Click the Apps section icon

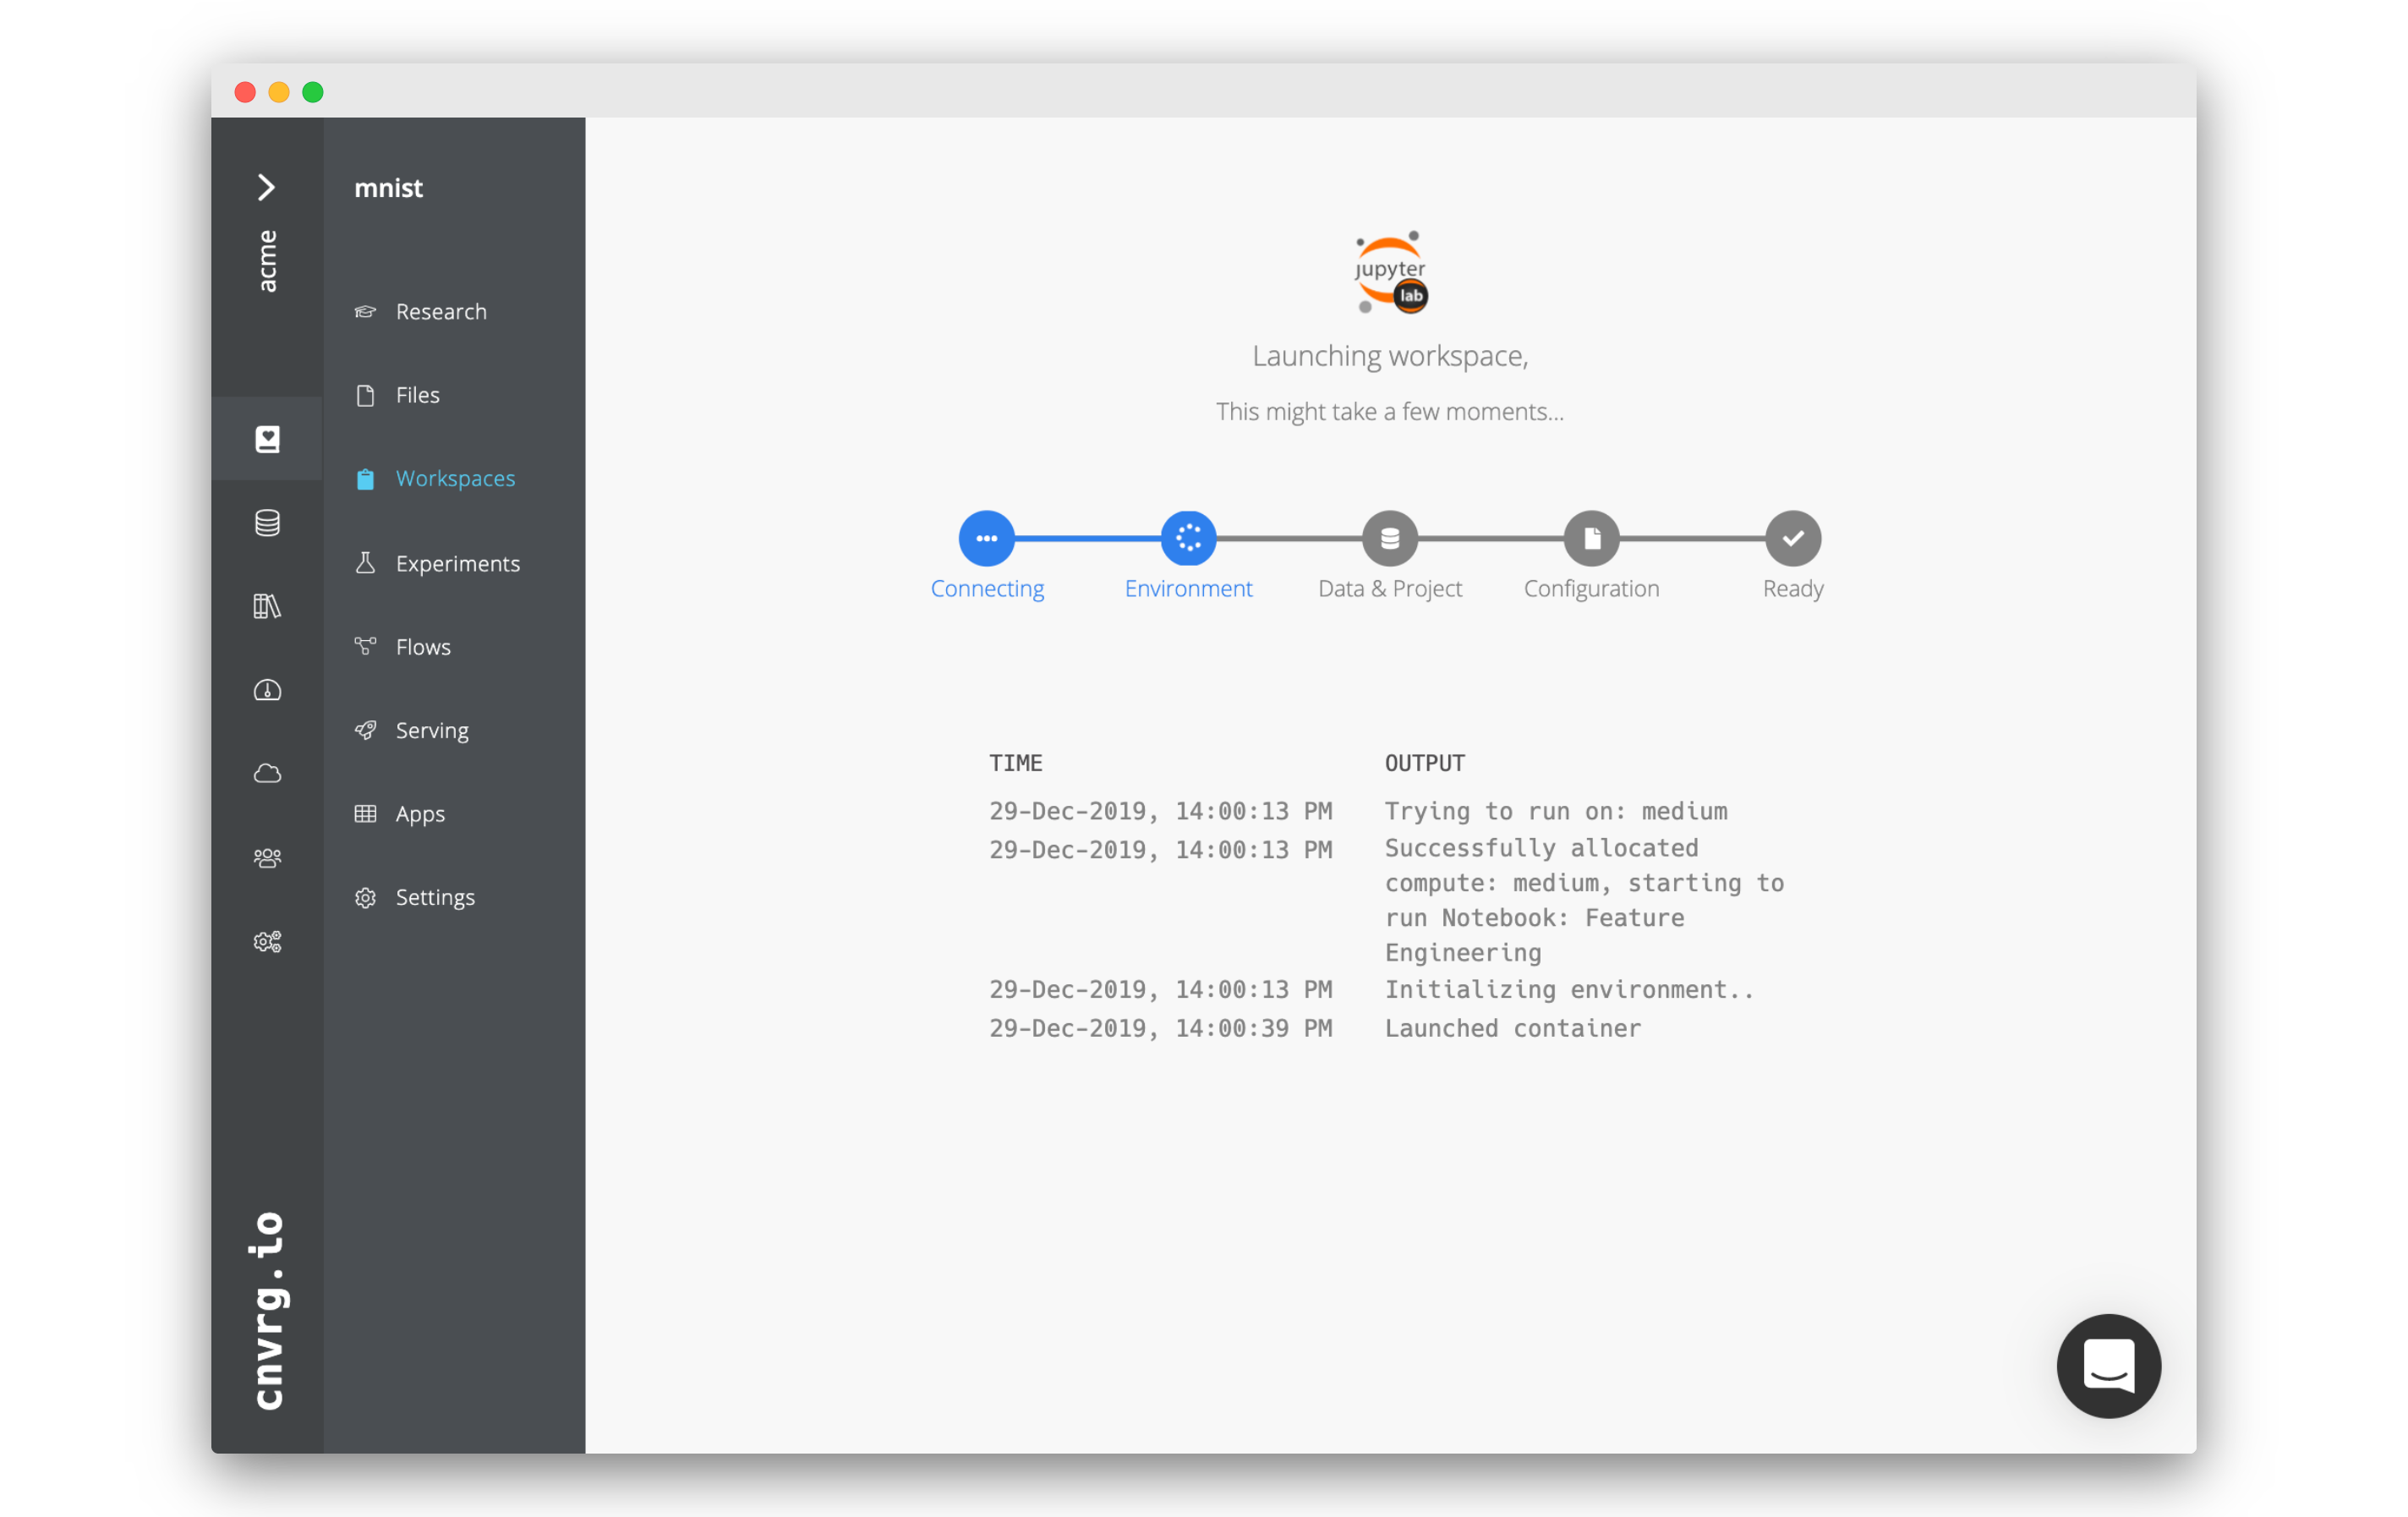364,813
